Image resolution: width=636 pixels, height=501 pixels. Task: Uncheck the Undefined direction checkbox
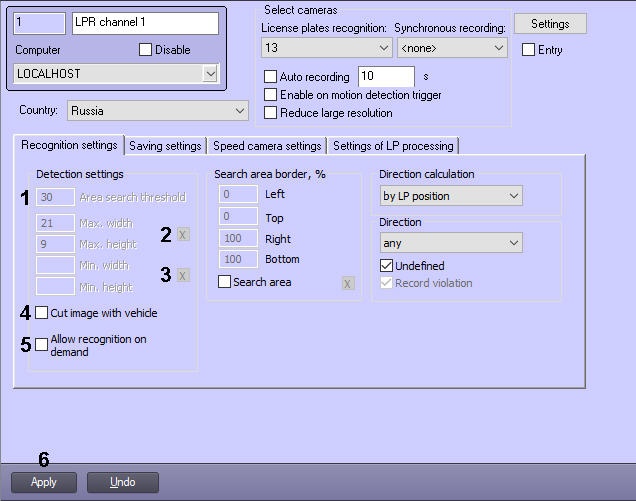click(387, 266)
